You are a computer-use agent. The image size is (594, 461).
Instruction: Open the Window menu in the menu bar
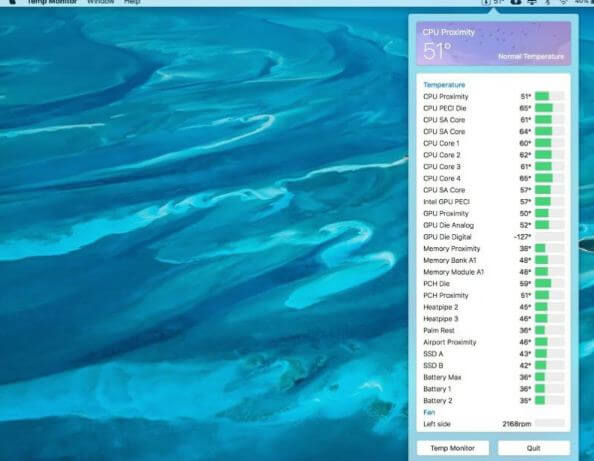[100, 2]
